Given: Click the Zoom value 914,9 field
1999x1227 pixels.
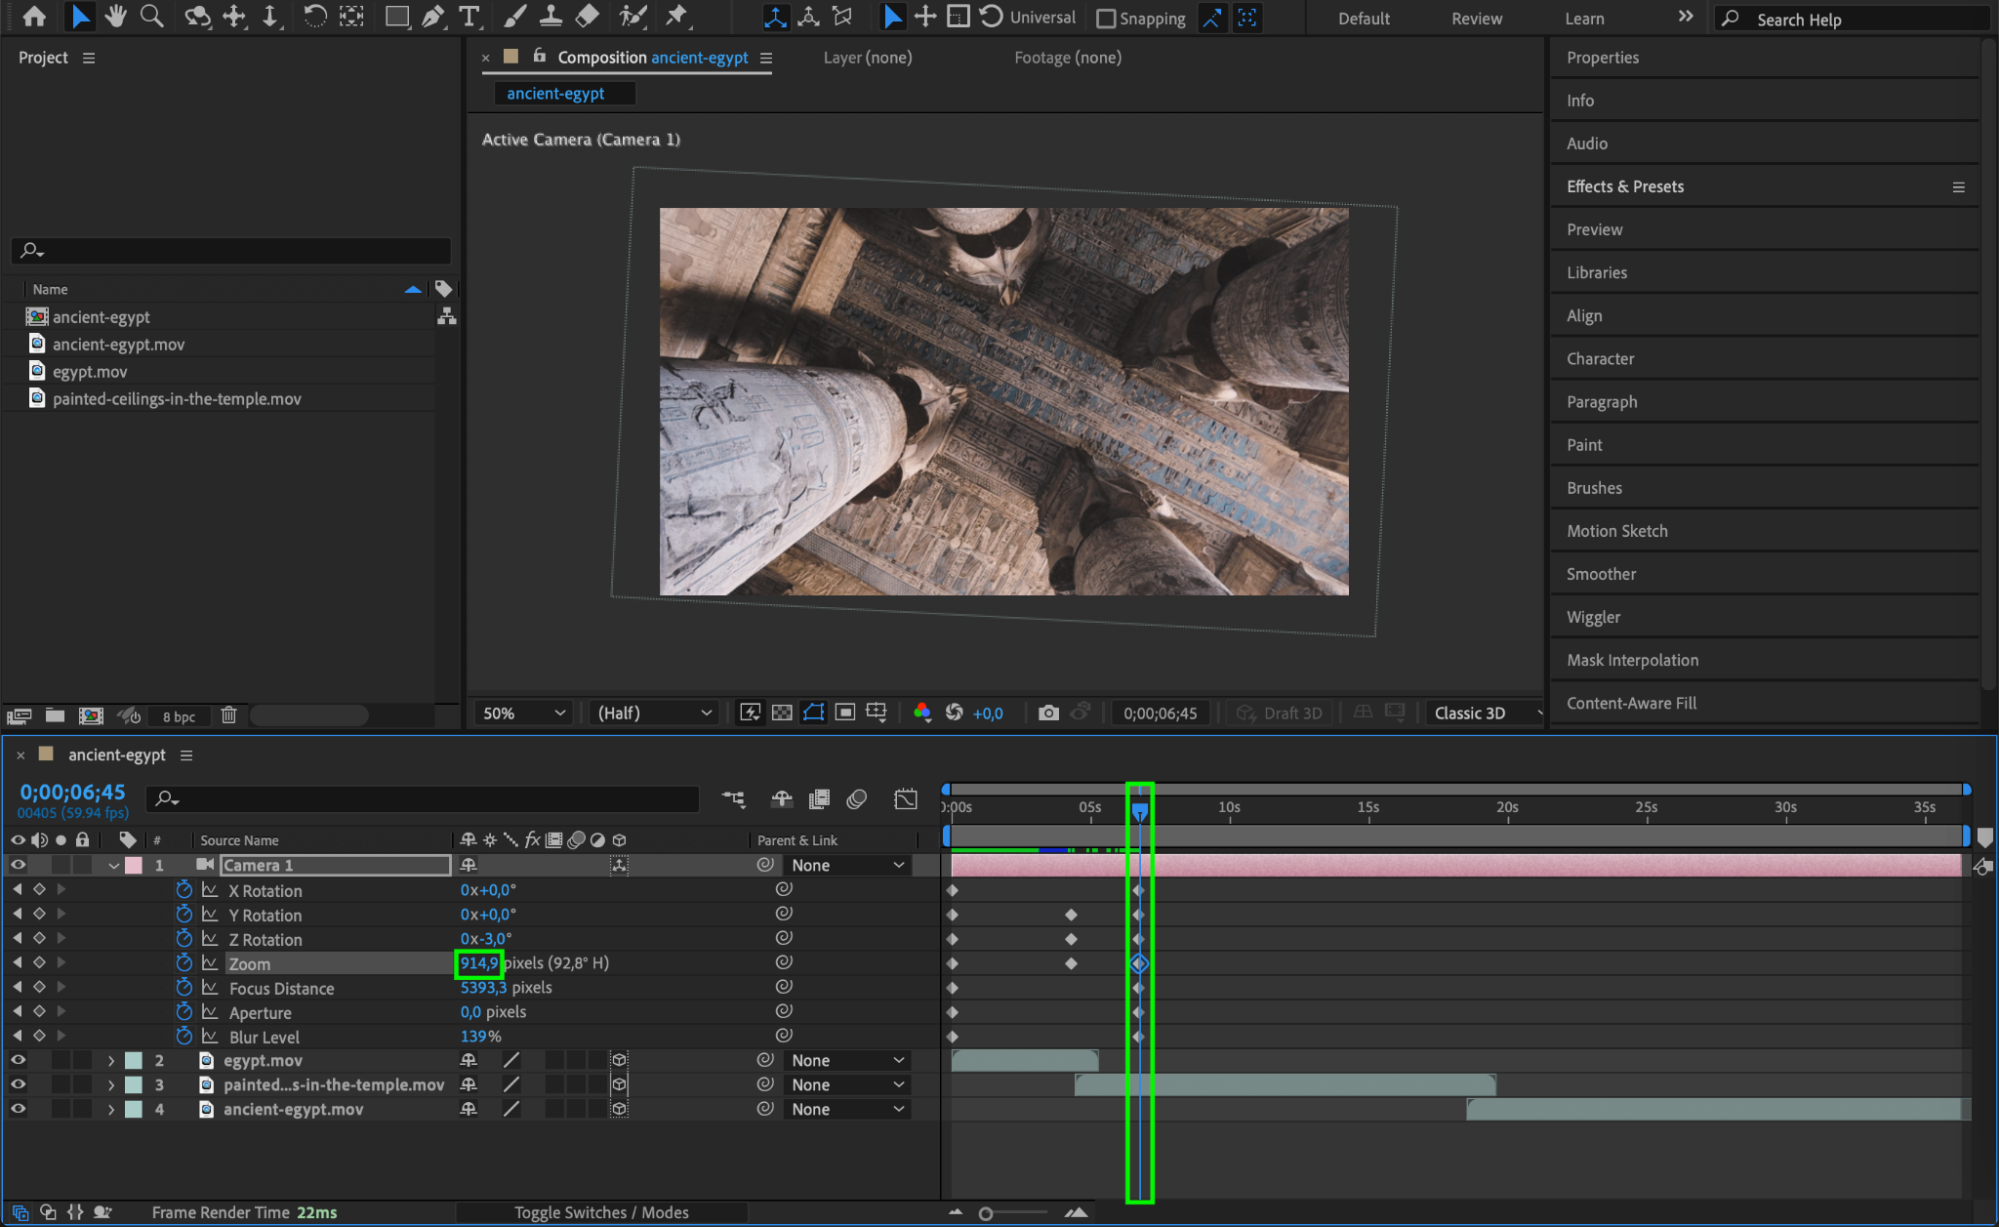Looking at the screenshot, I should [x=479, y=963].
